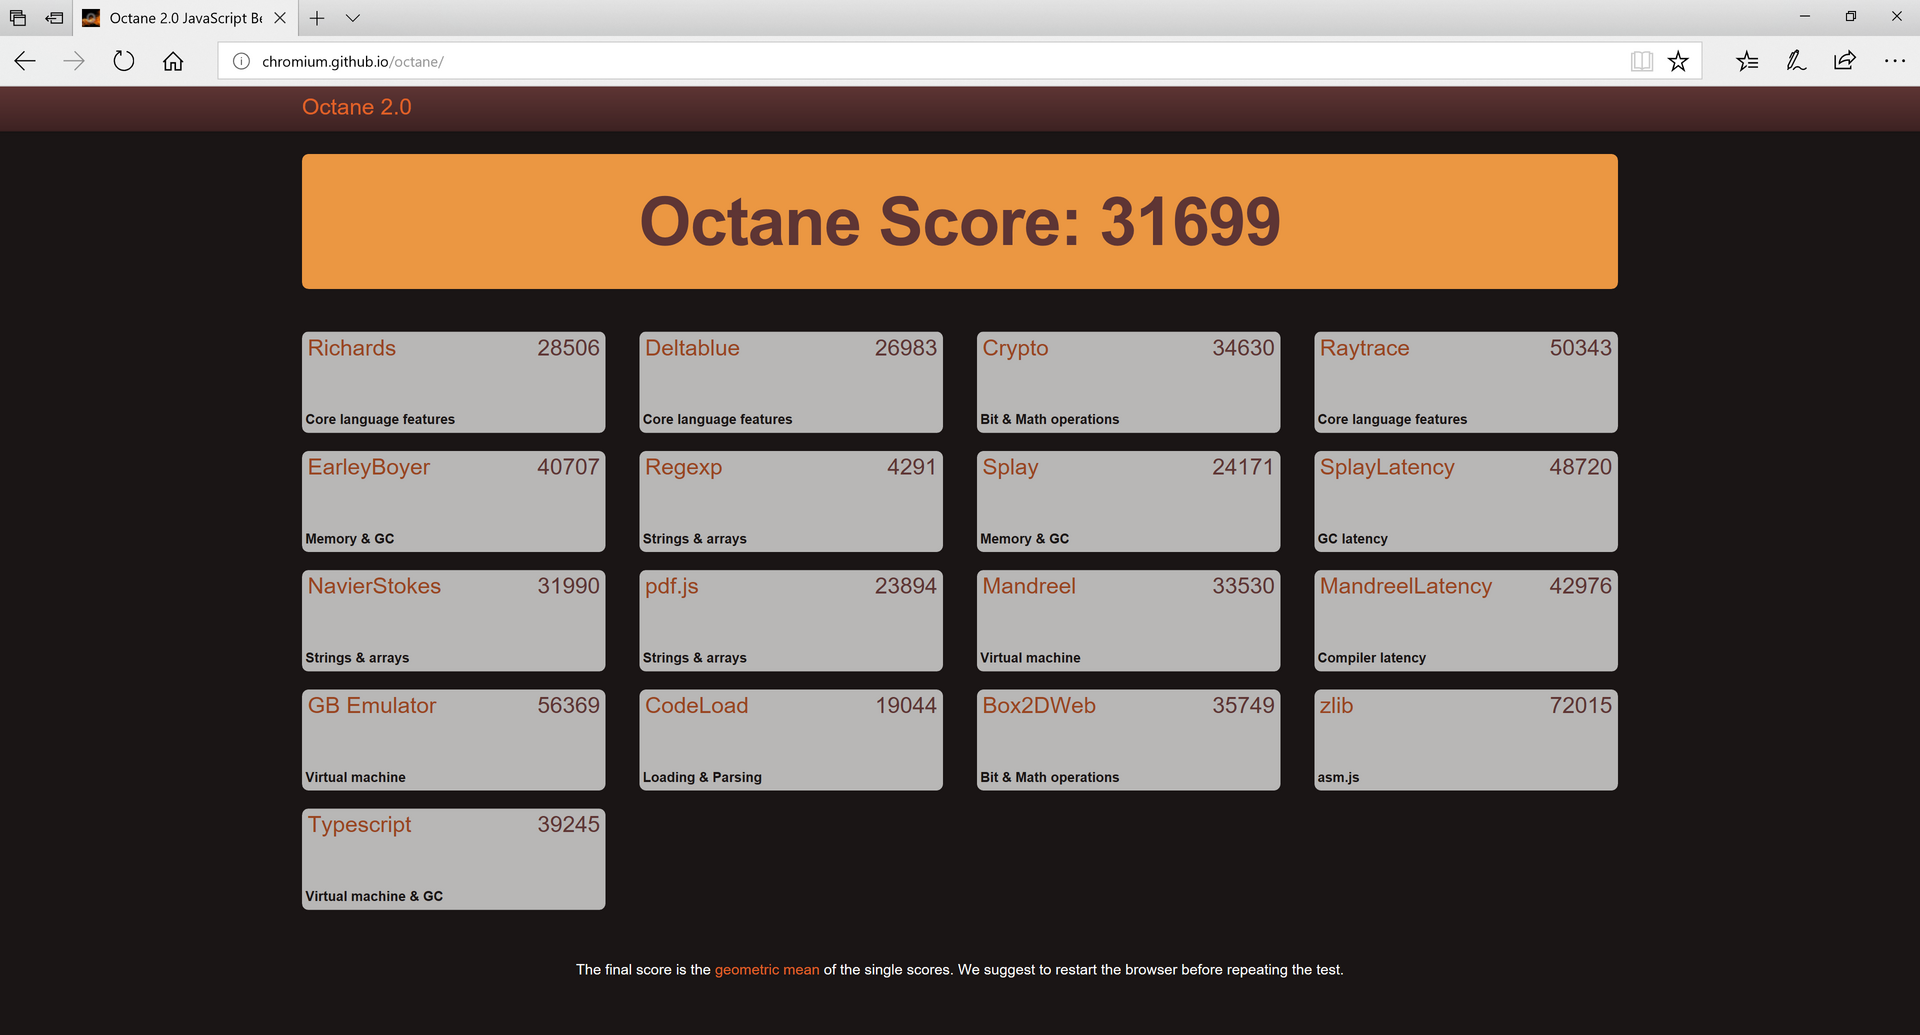This screenshot has height=1035, width=1920.
Task: Add page to favorites star
Action: [1678, 62]
